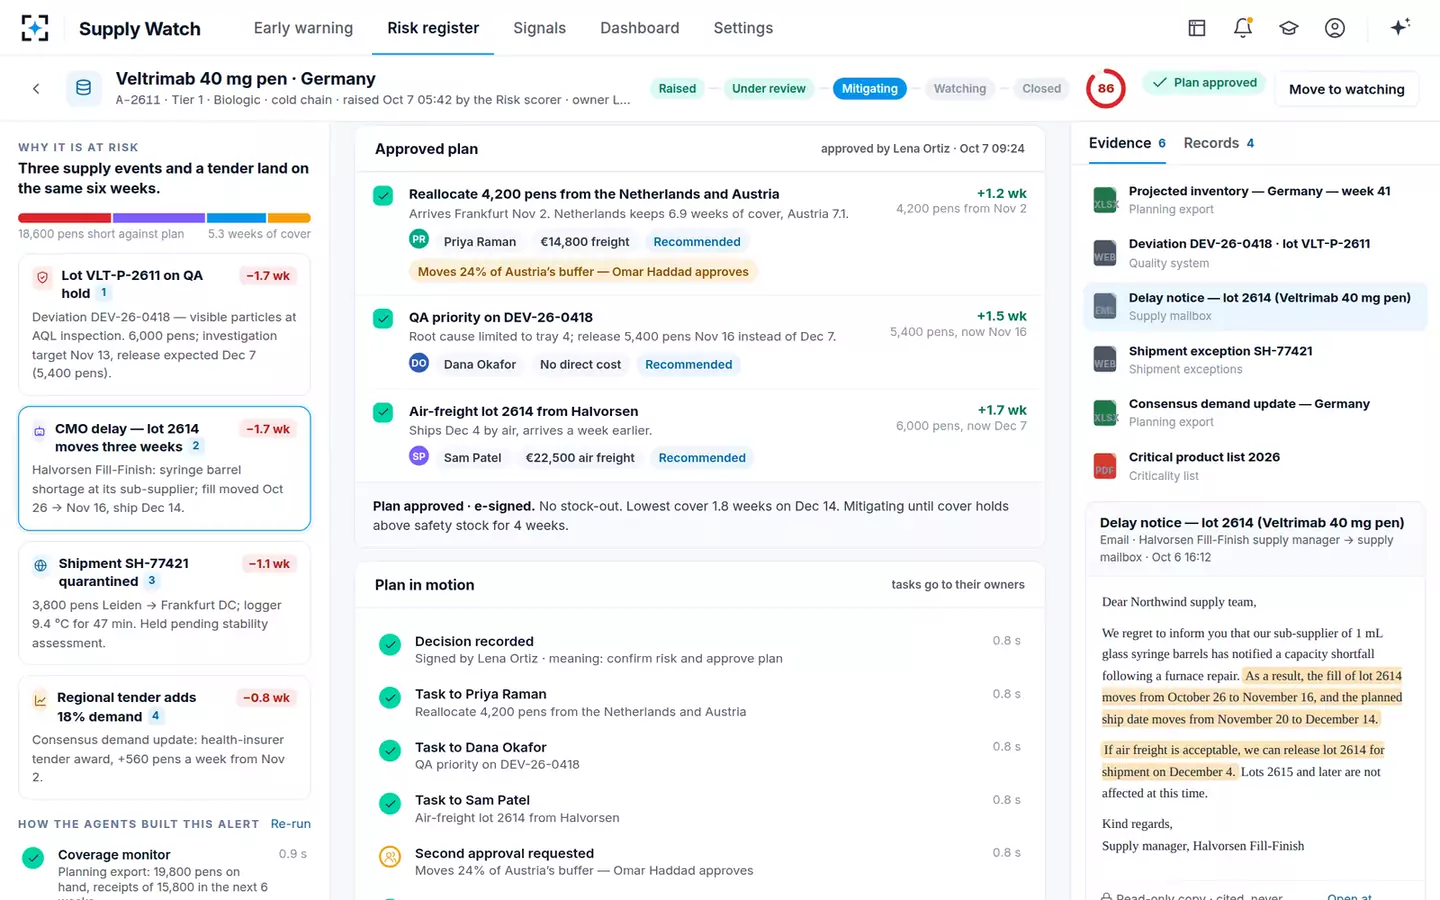The image size is (1440, 900).
Task: Open the user account icon
Action: click(1335, 28)
